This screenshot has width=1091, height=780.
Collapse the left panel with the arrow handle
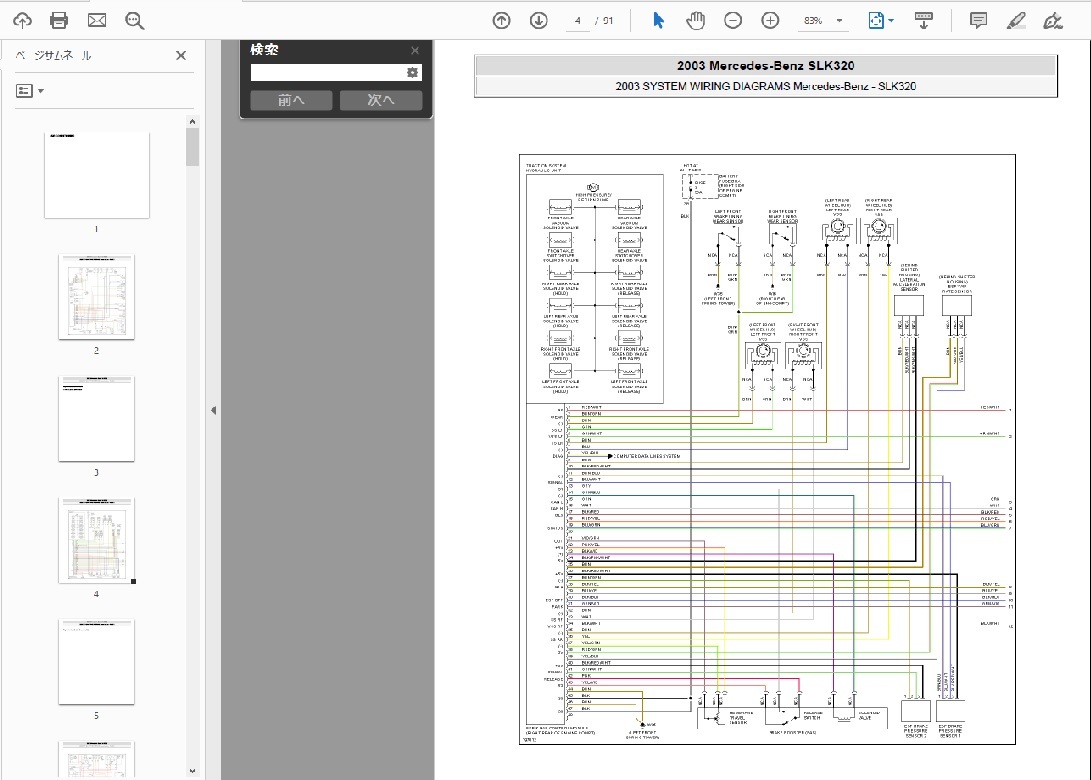click(x=212, y=410)
